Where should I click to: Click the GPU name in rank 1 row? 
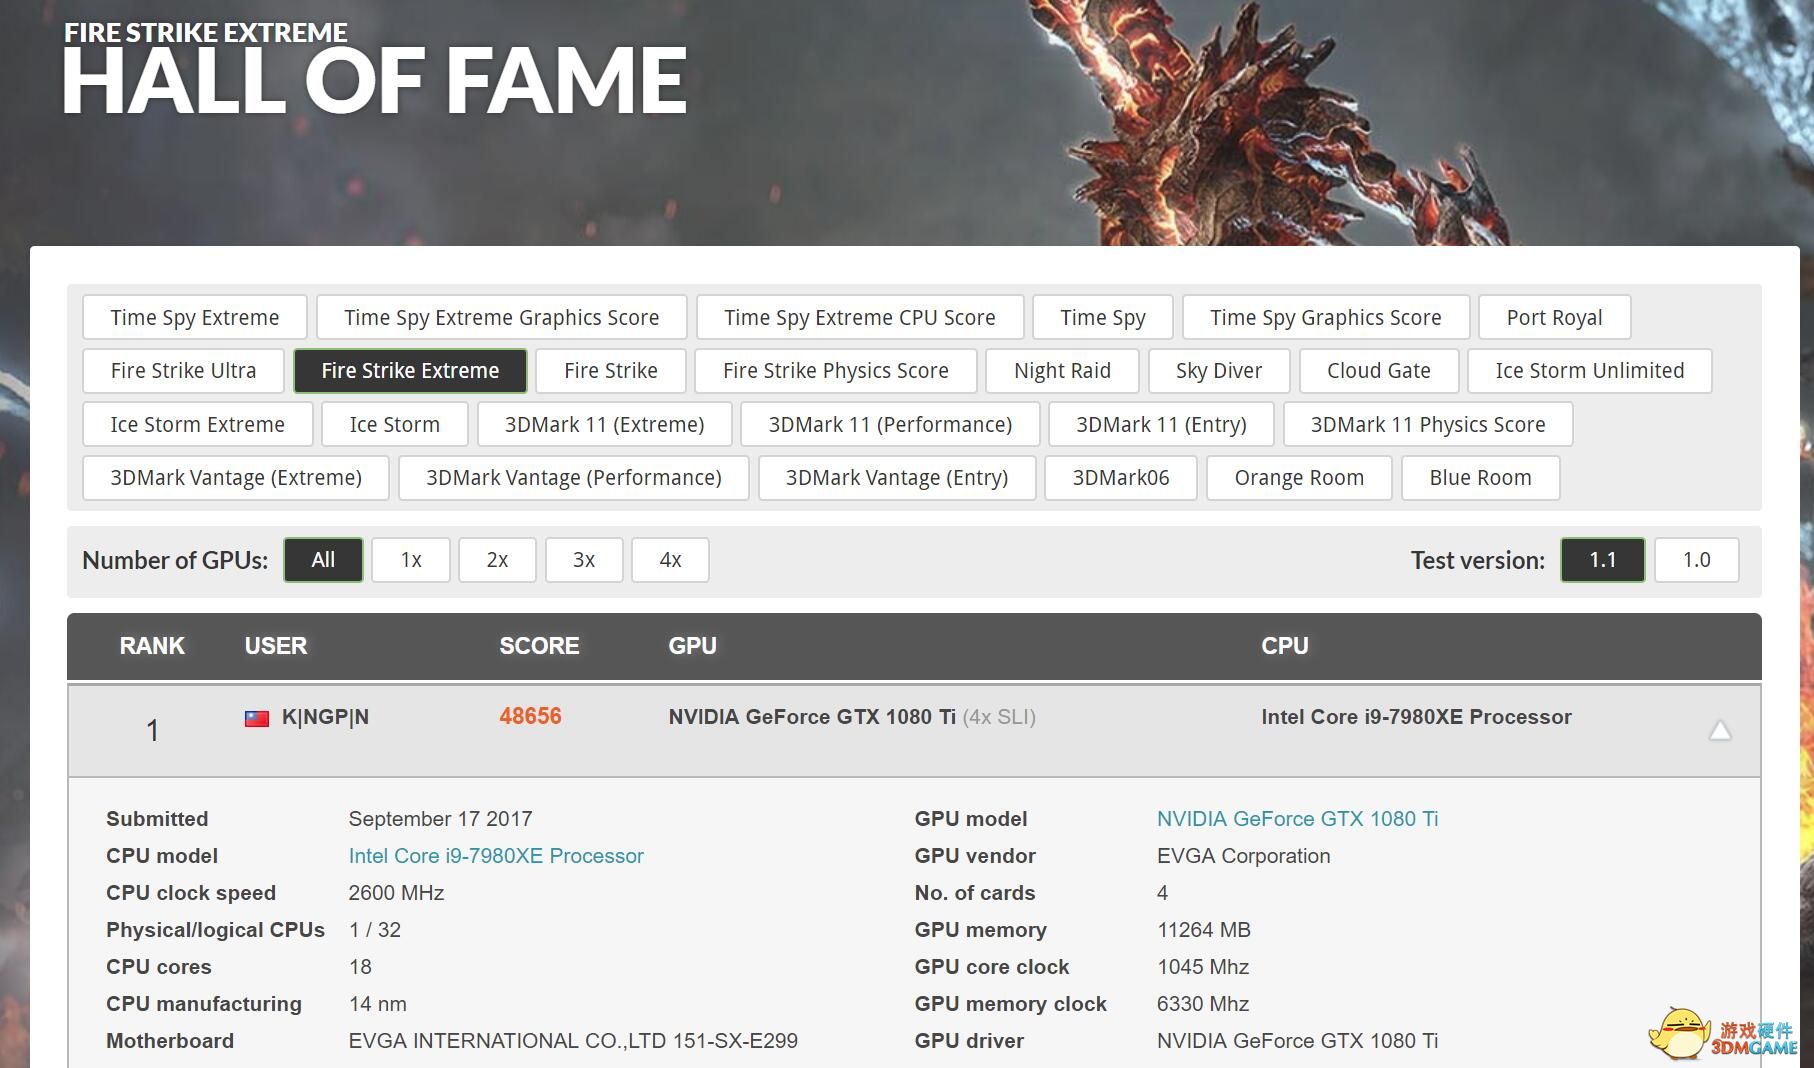tap(812, 717)
